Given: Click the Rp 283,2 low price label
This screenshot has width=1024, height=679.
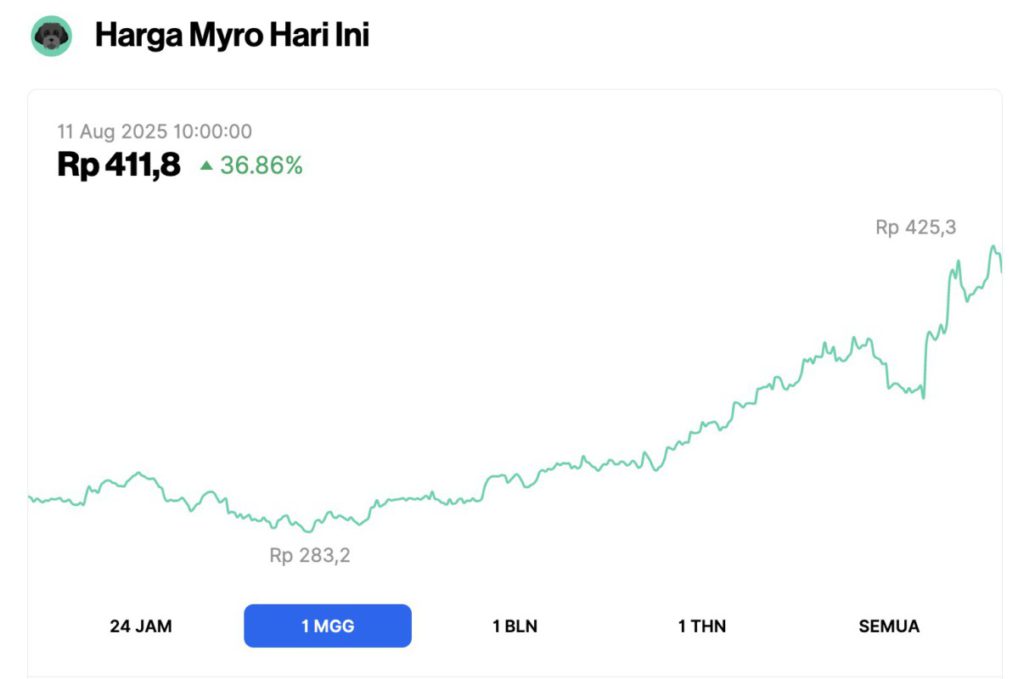Looking at the screenshot, I should [x=310, y=555].
